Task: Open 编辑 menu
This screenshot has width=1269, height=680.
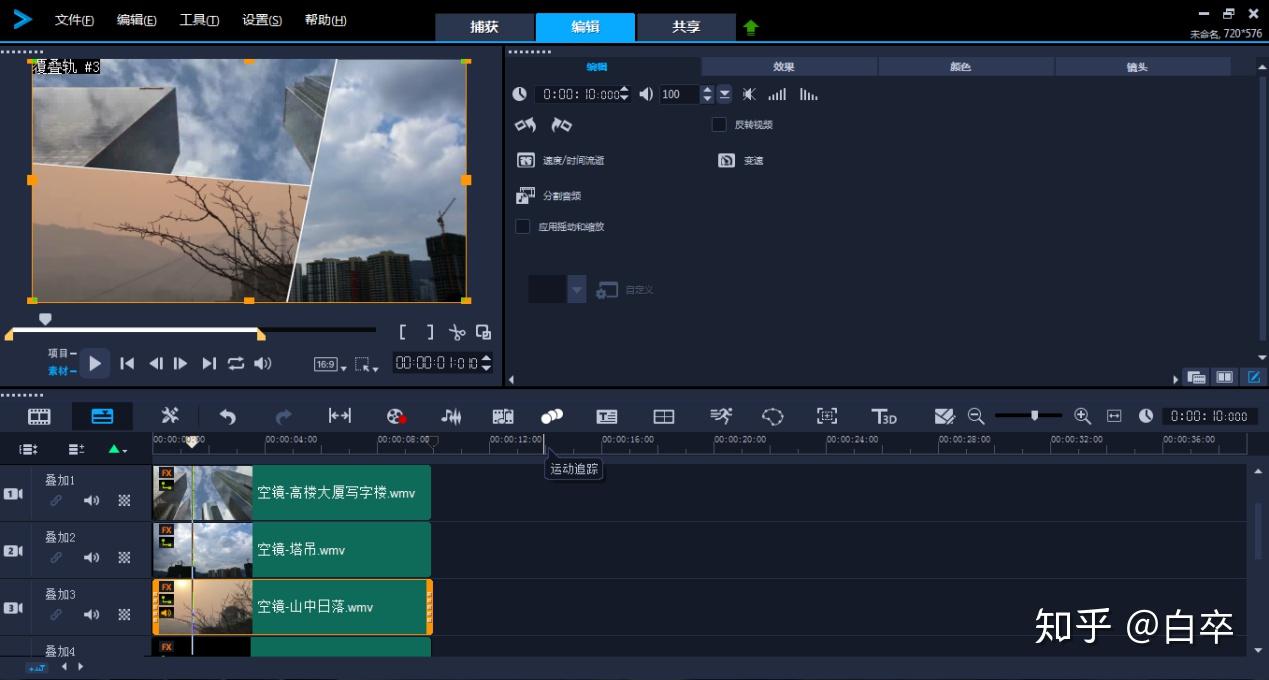Action: point(136,20)
